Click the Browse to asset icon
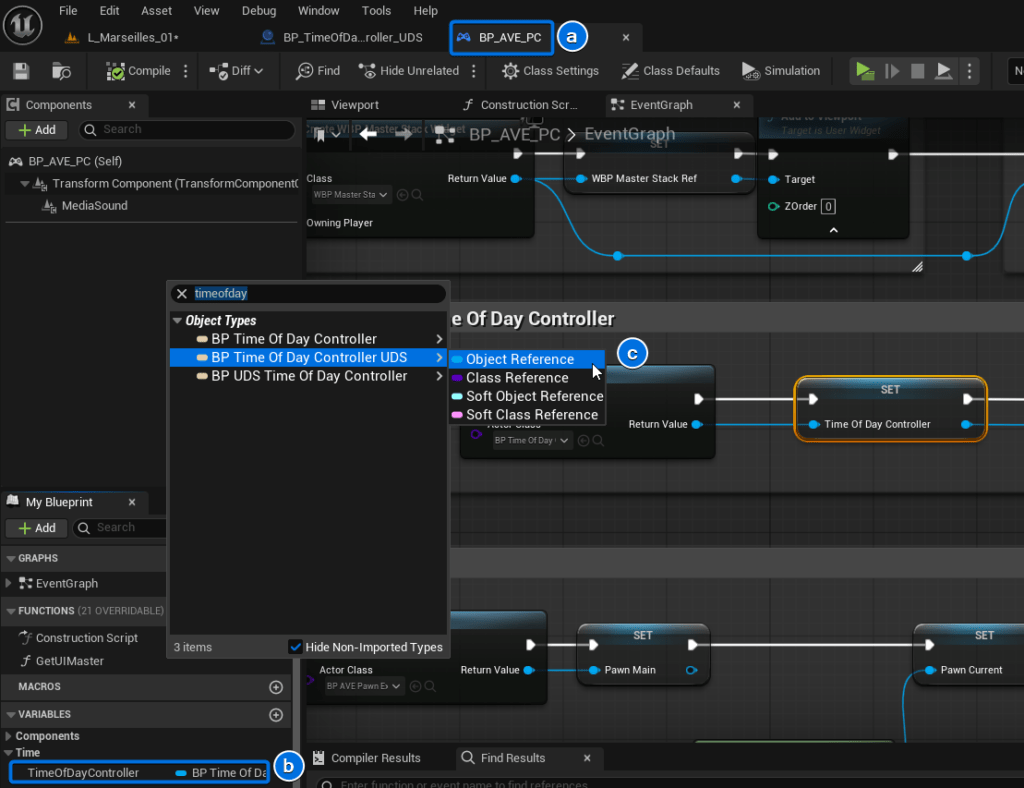 pyautogui.click(x=62, y=71)
